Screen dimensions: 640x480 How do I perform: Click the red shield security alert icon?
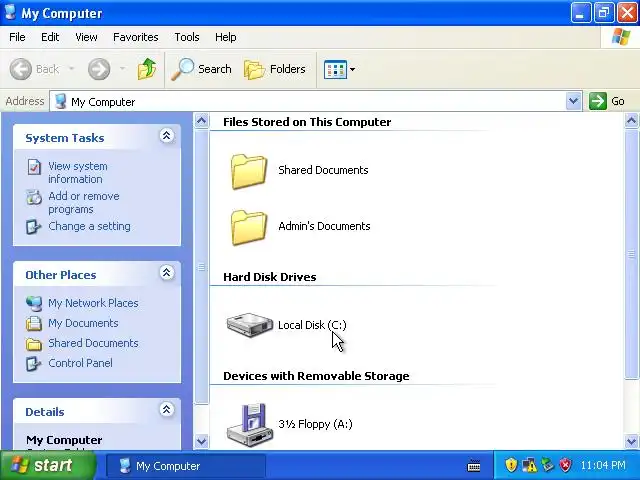565,465
